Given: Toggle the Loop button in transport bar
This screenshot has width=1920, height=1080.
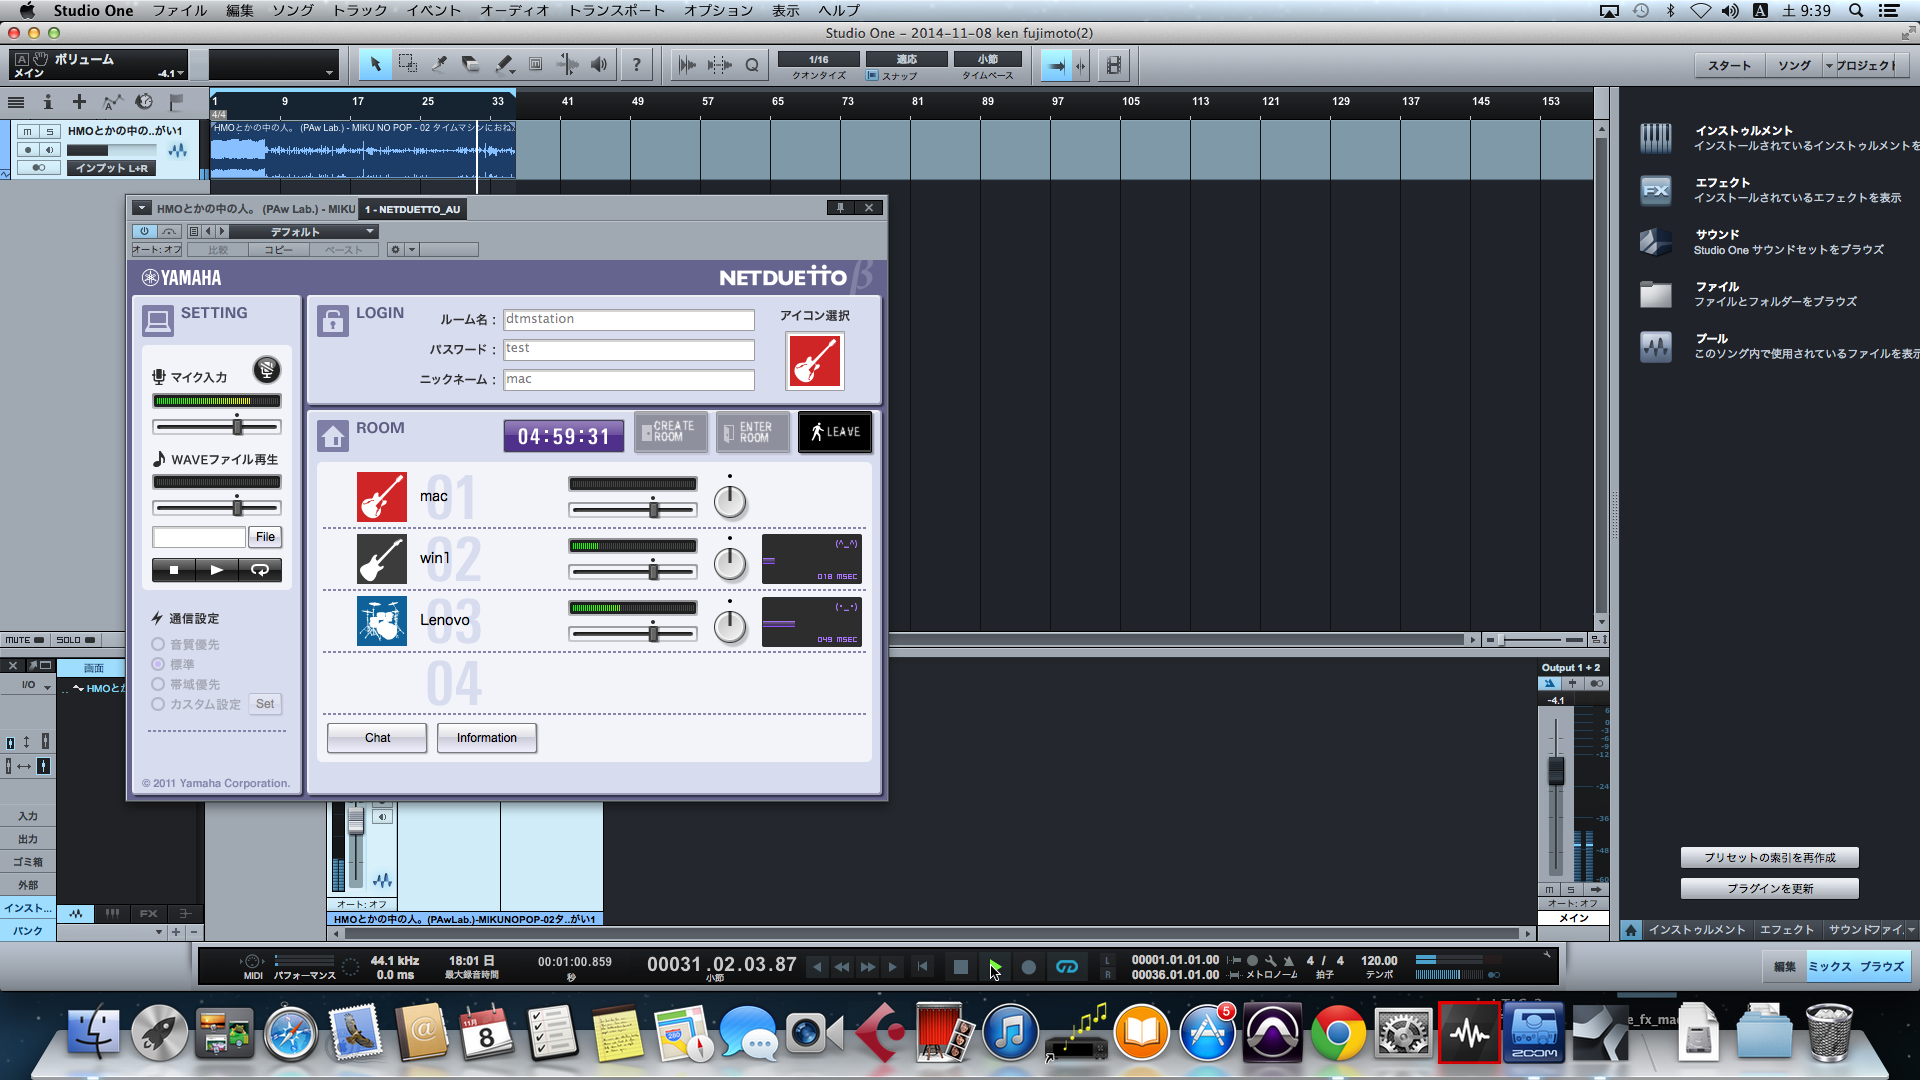Looking at the screenshot, I should [x=1067, y=967].
